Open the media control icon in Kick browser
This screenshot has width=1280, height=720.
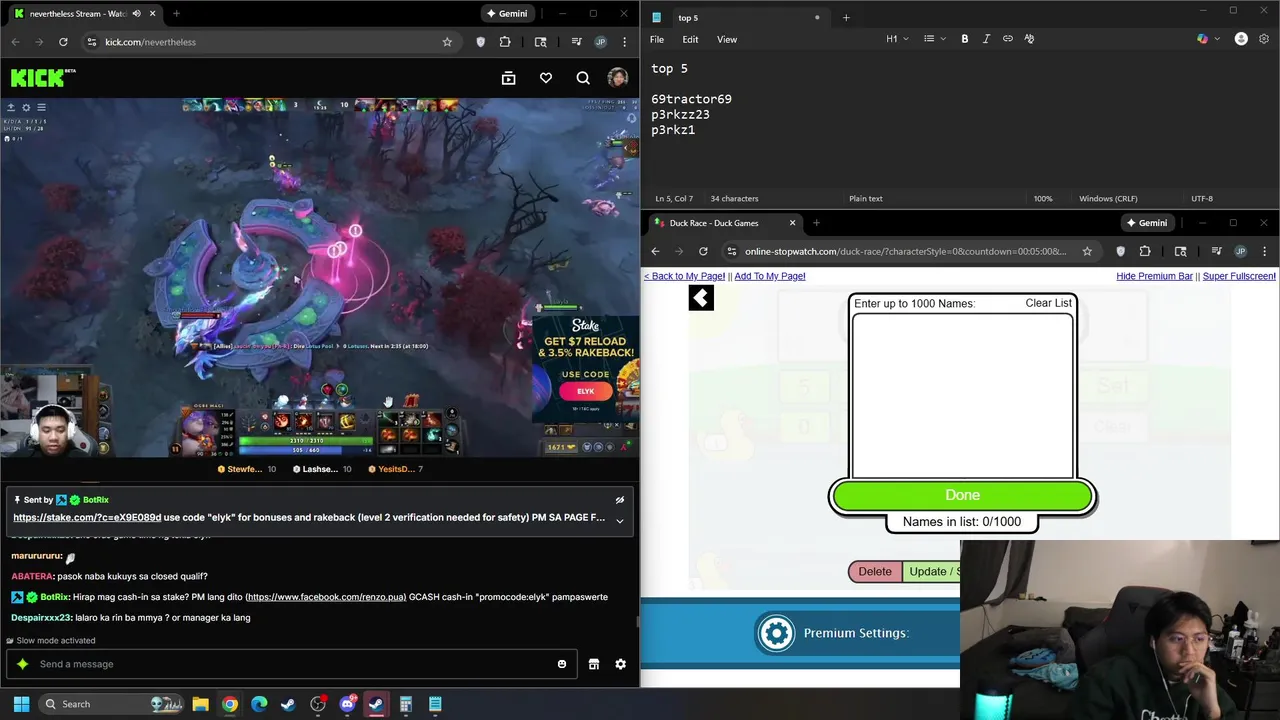[577, 42]
